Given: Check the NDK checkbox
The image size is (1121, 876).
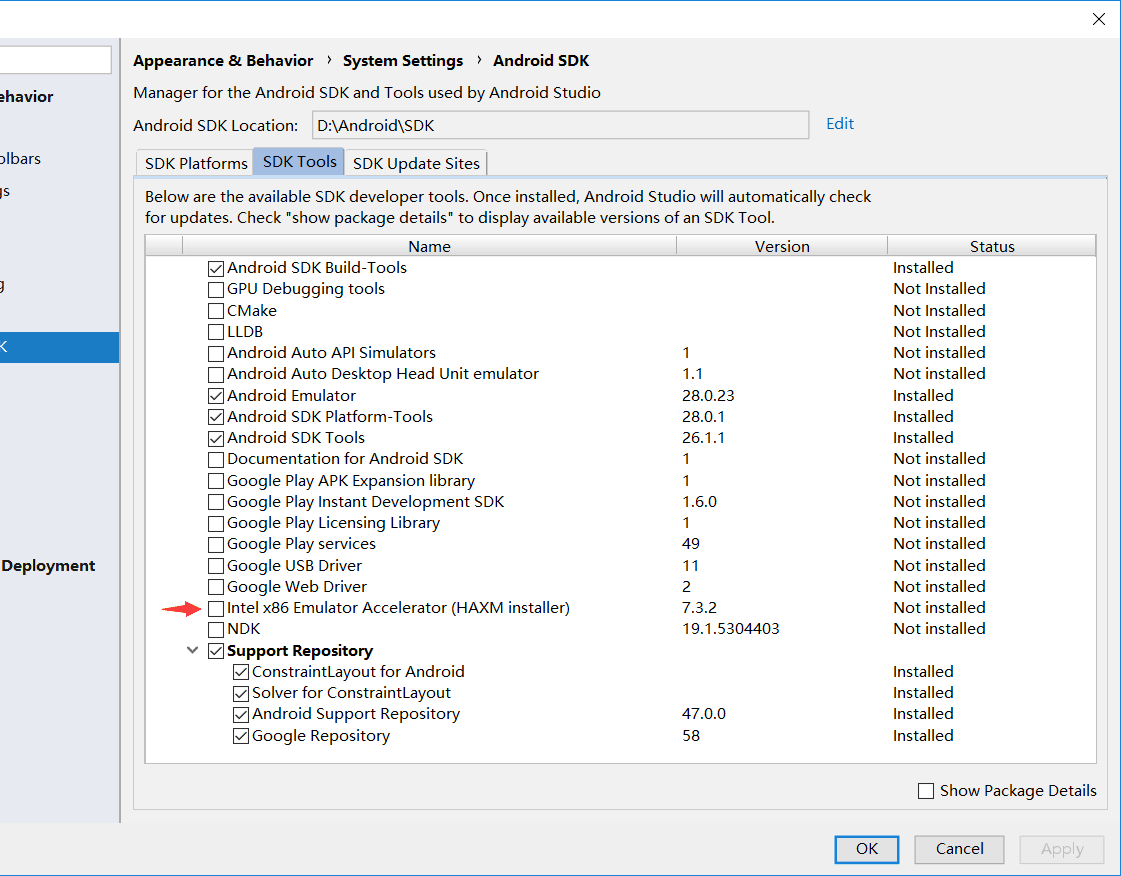Looking at the screenshot, I should (215, 629).
